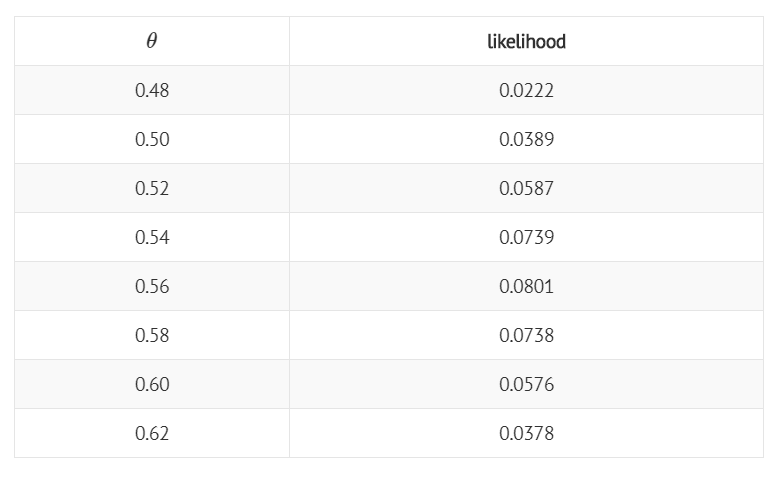This screenshot has width=773, height=479.
Task: Select the theta cell 0.52
Action: 152,188
